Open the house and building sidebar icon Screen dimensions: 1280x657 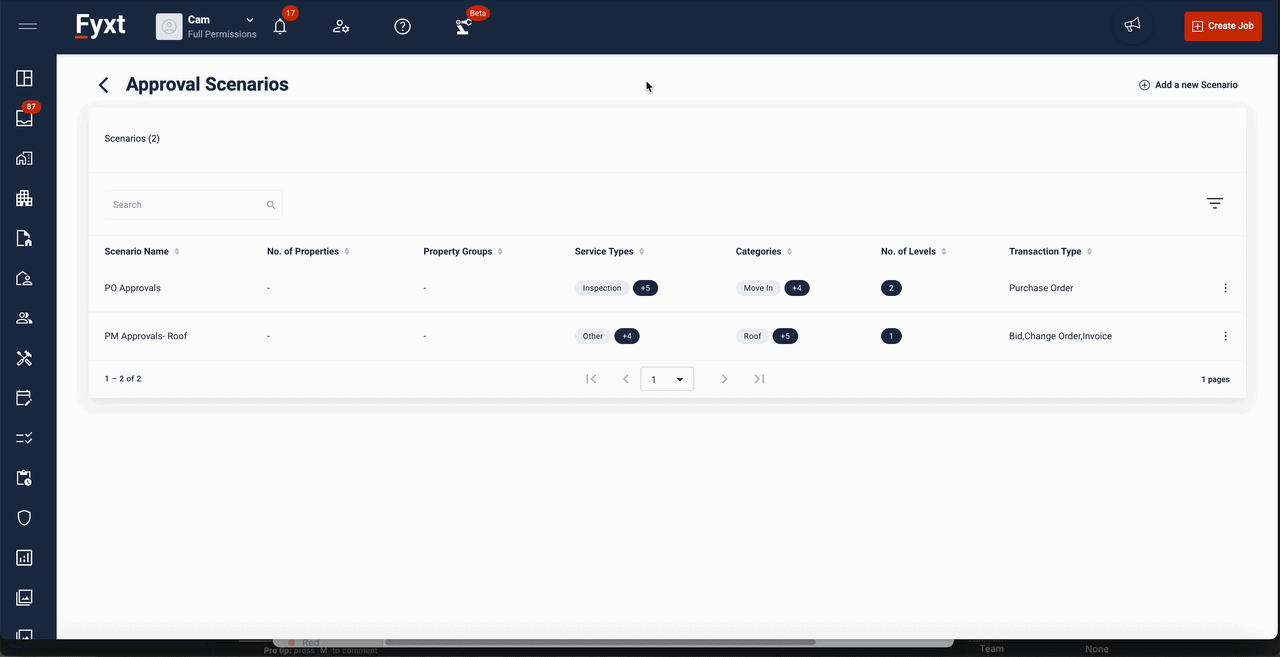[25, 158]
